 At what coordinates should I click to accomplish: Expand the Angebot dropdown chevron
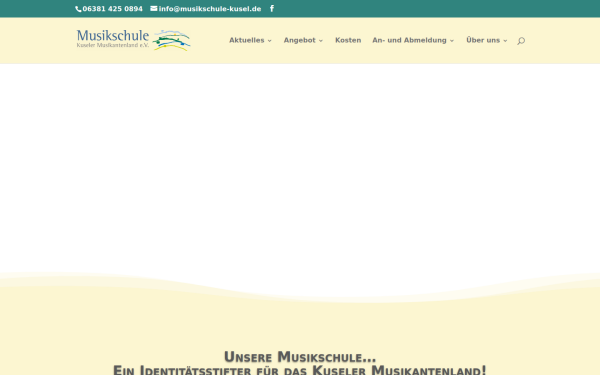321,41
